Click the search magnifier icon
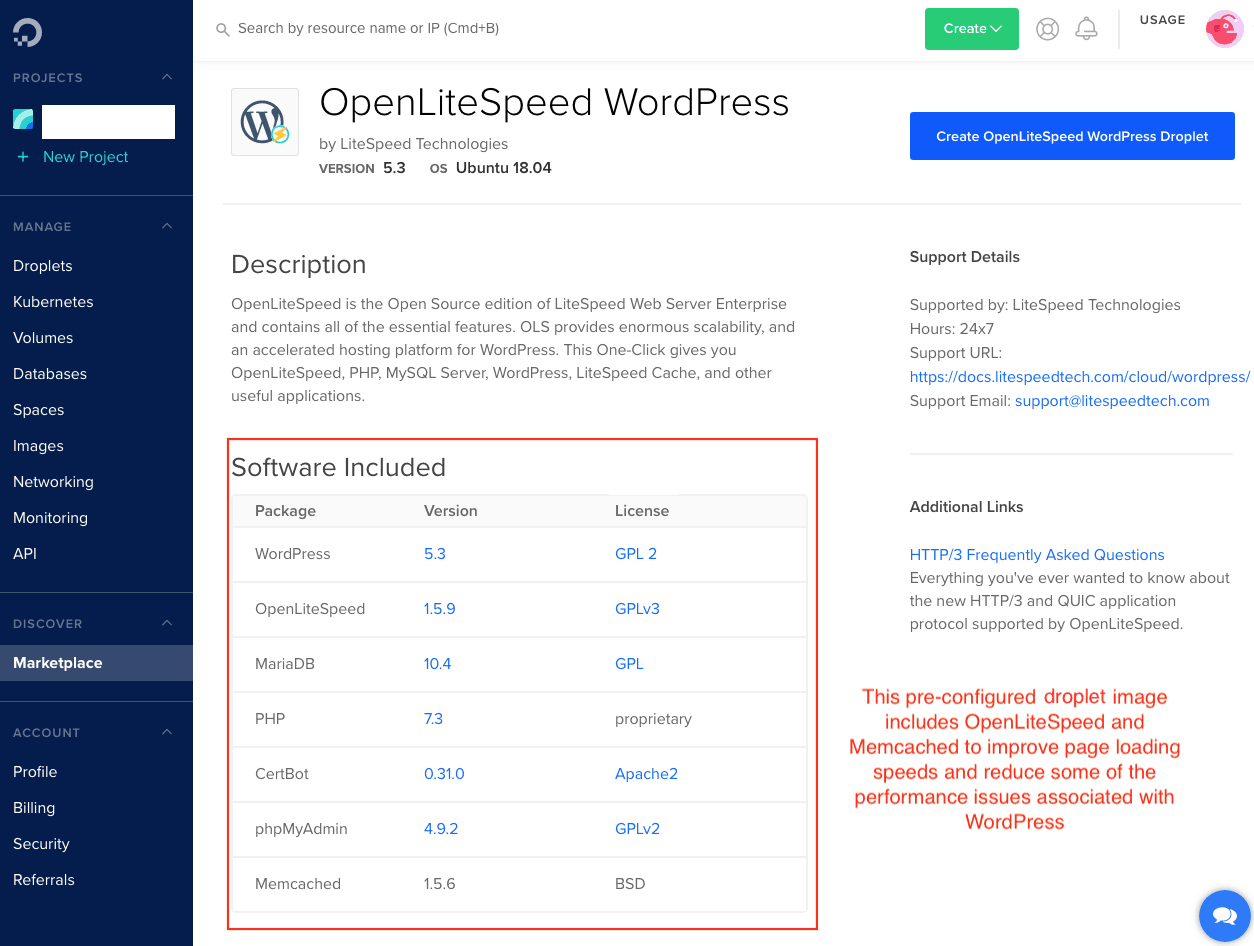The image size is (1254, 946). (x=223, y=30)
